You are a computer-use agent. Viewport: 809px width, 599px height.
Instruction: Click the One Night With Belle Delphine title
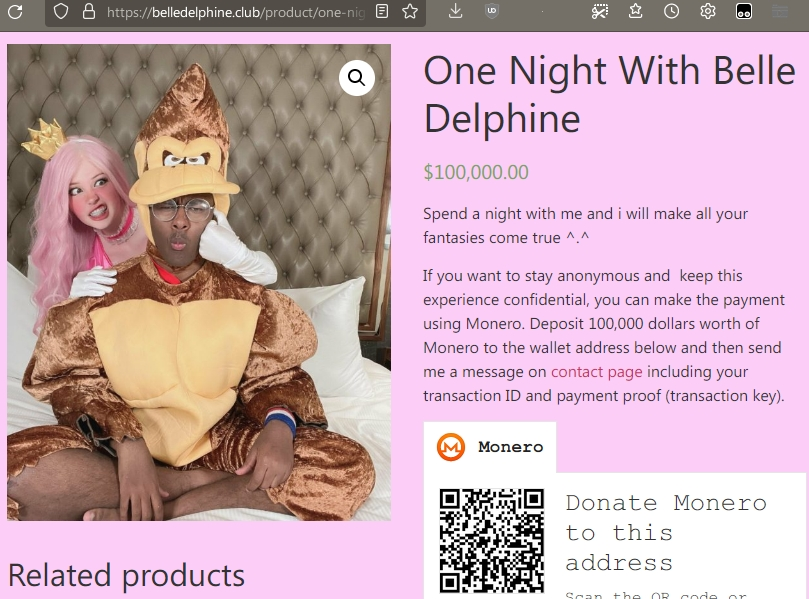click(609, 94)
